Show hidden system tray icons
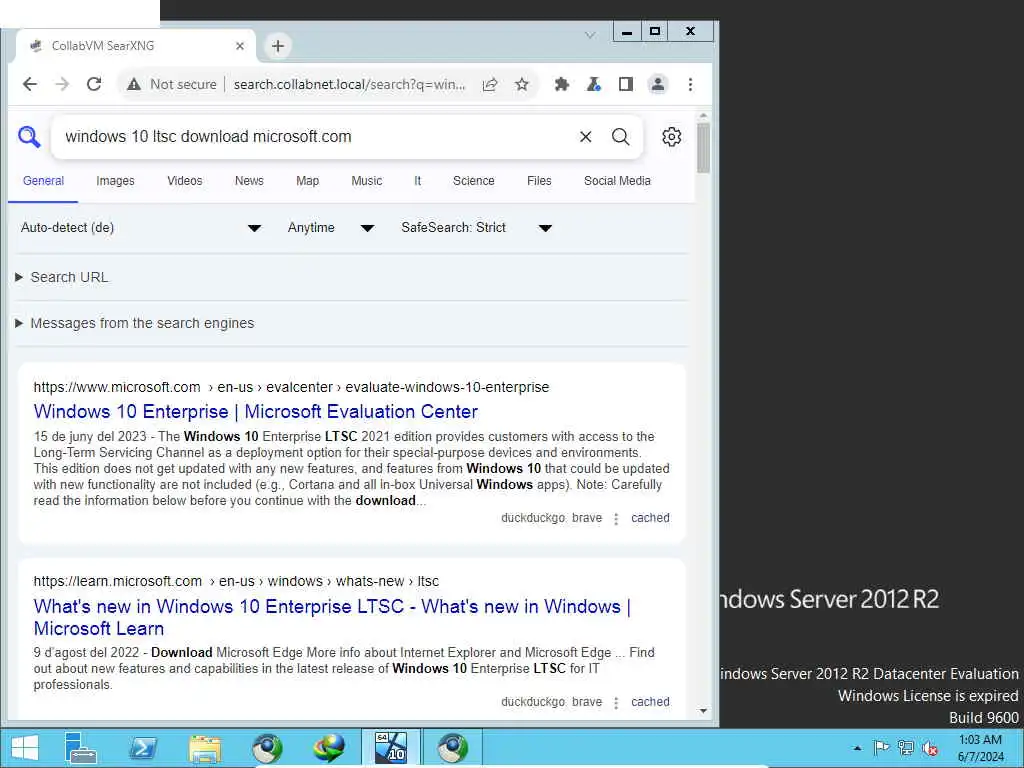 point(857,748)
